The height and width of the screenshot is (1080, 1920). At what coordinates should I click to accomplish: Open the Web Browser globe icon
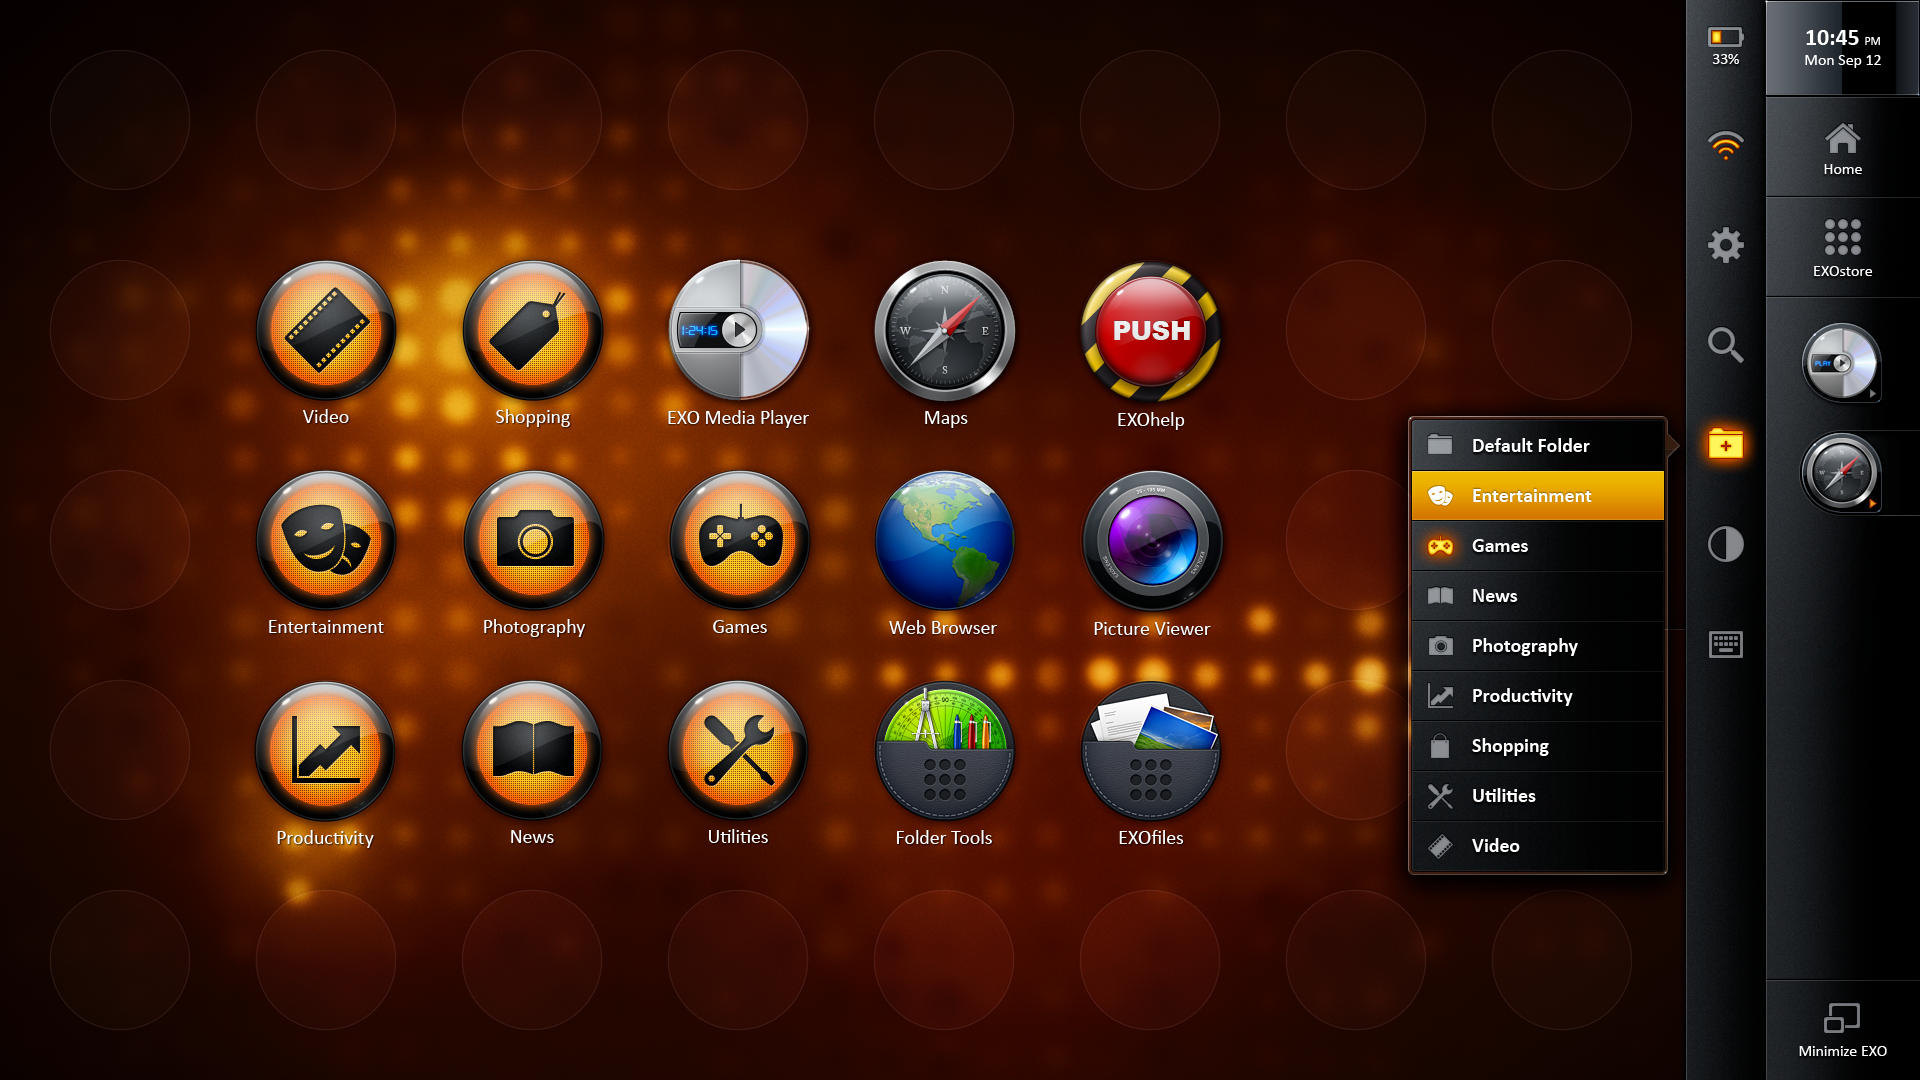[944, 541]
